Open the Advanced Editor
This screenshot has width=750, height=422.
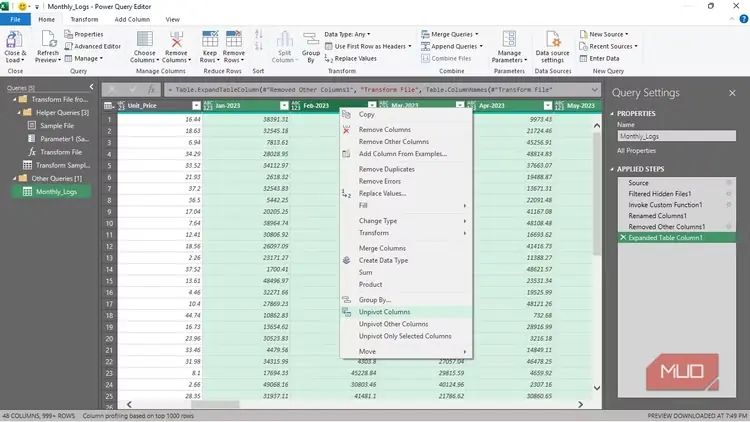tap(92, 46)
